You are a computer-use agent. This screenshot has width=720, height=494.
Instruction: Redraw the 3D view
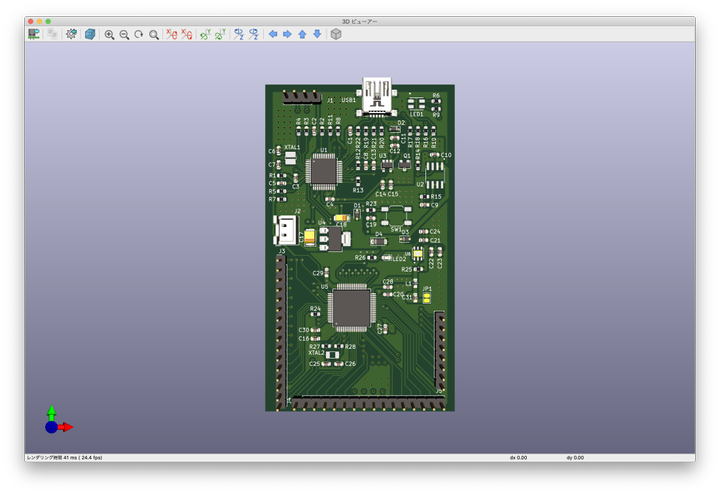138,34
